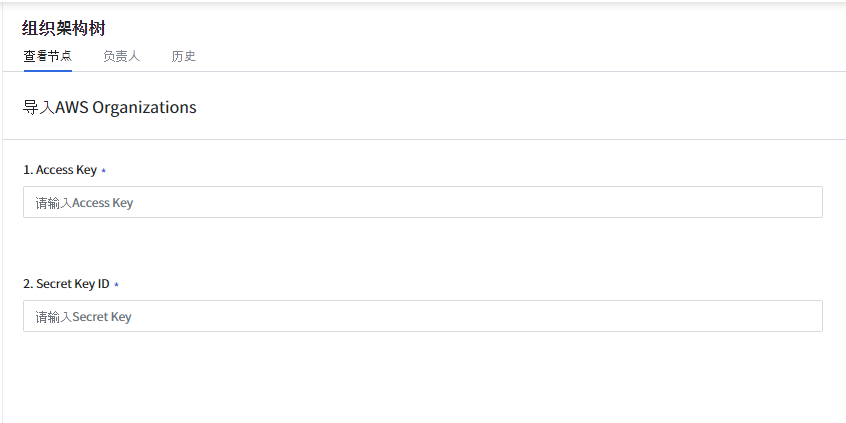Viewport: 846px width, 423px height.
Task: Click the required asterisk beside Access Key
Action: click(104, 171)
